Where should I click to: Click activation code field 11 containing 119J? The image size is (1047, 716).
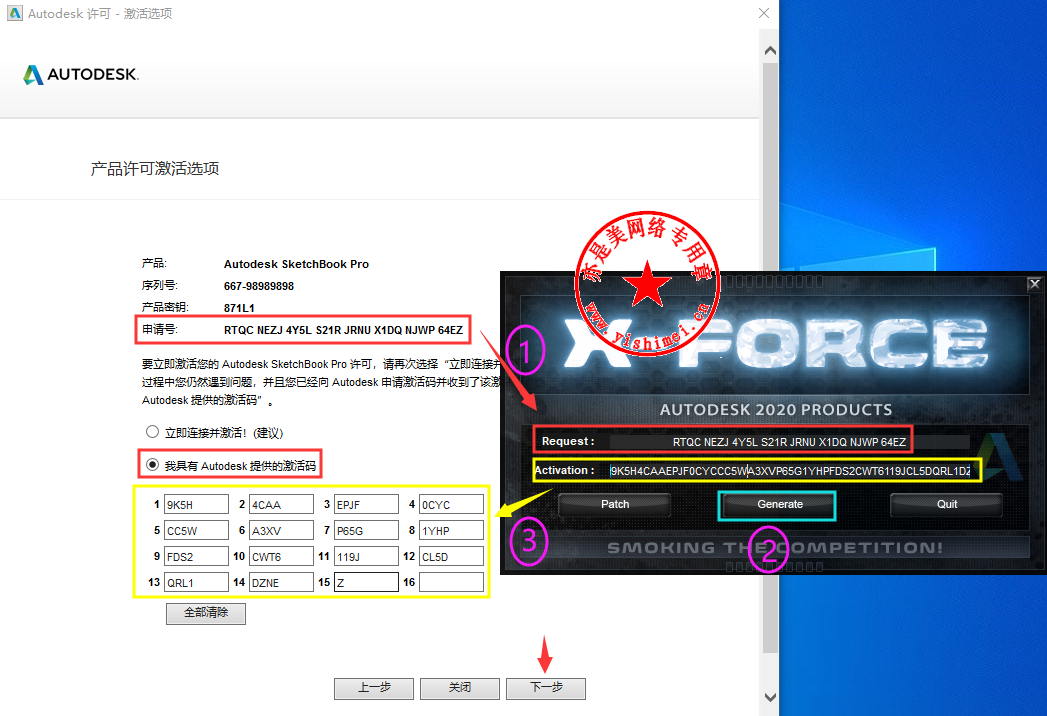pyautogui.click(x=366, y=556)
